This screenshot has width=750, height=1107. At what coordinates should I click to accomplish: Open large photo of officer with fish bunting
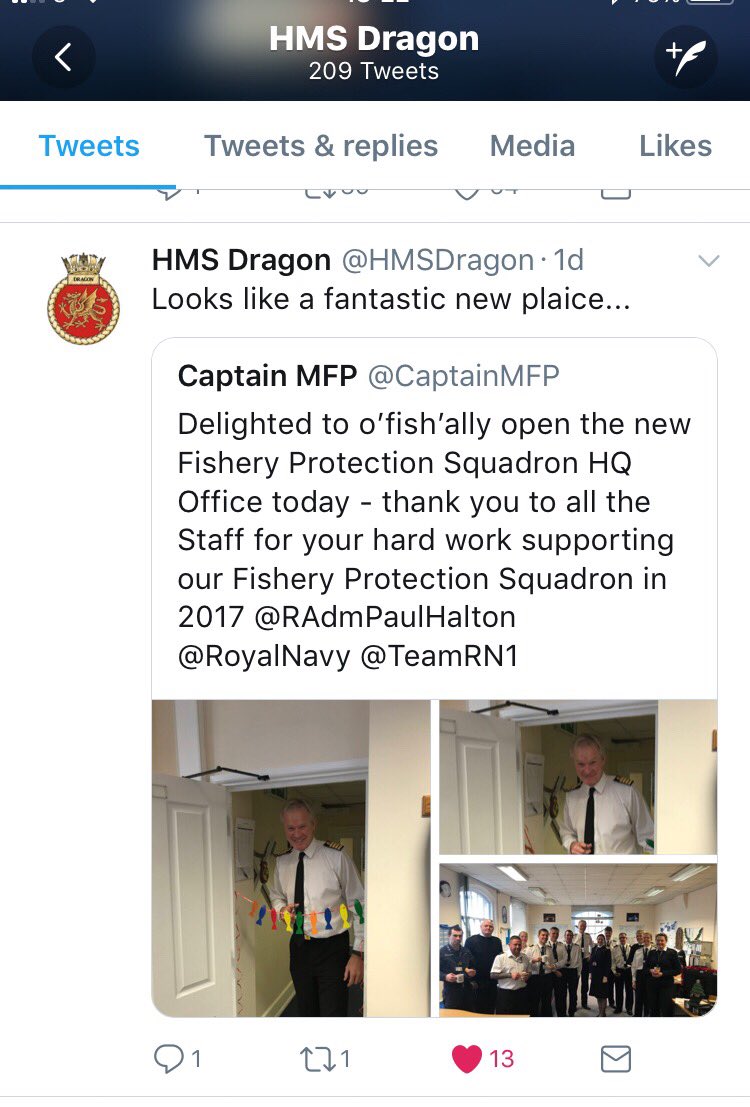[291, 858]
